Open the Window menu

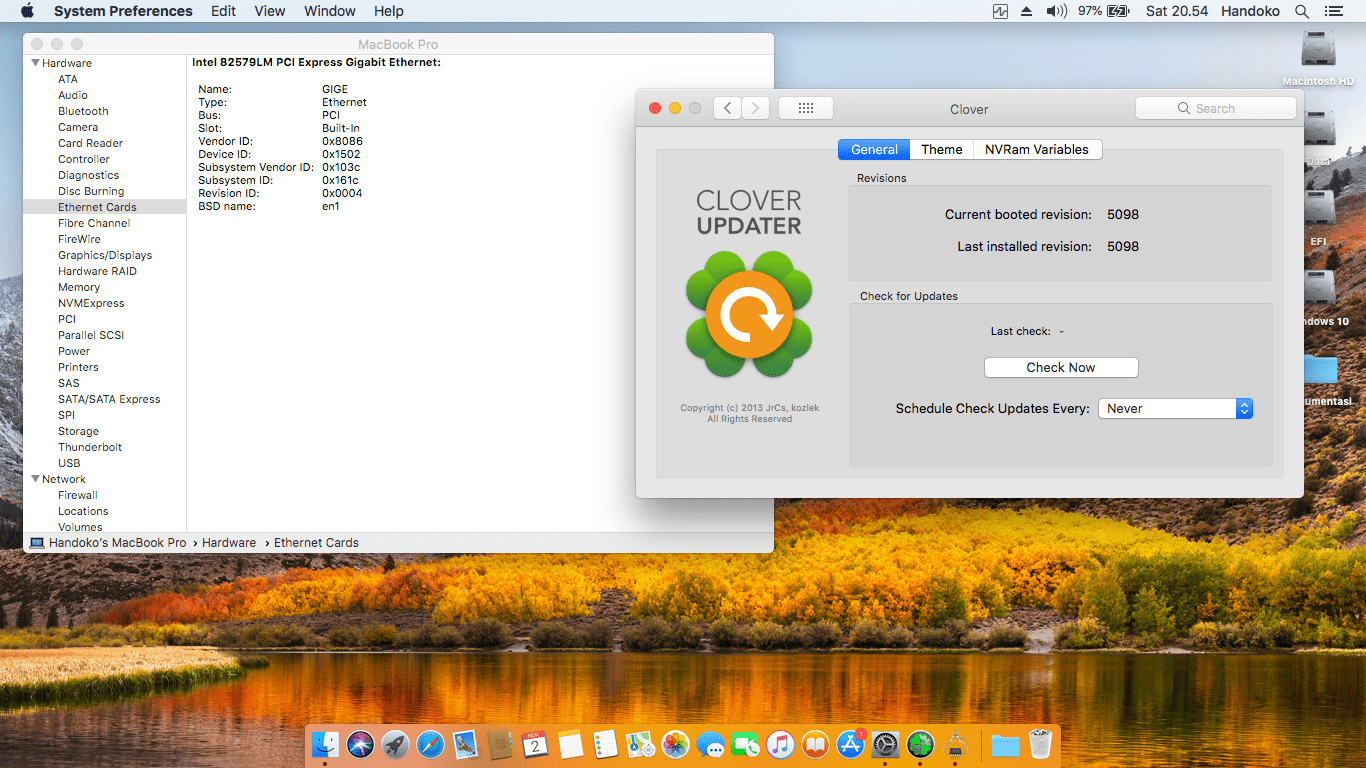pos(330,11)
